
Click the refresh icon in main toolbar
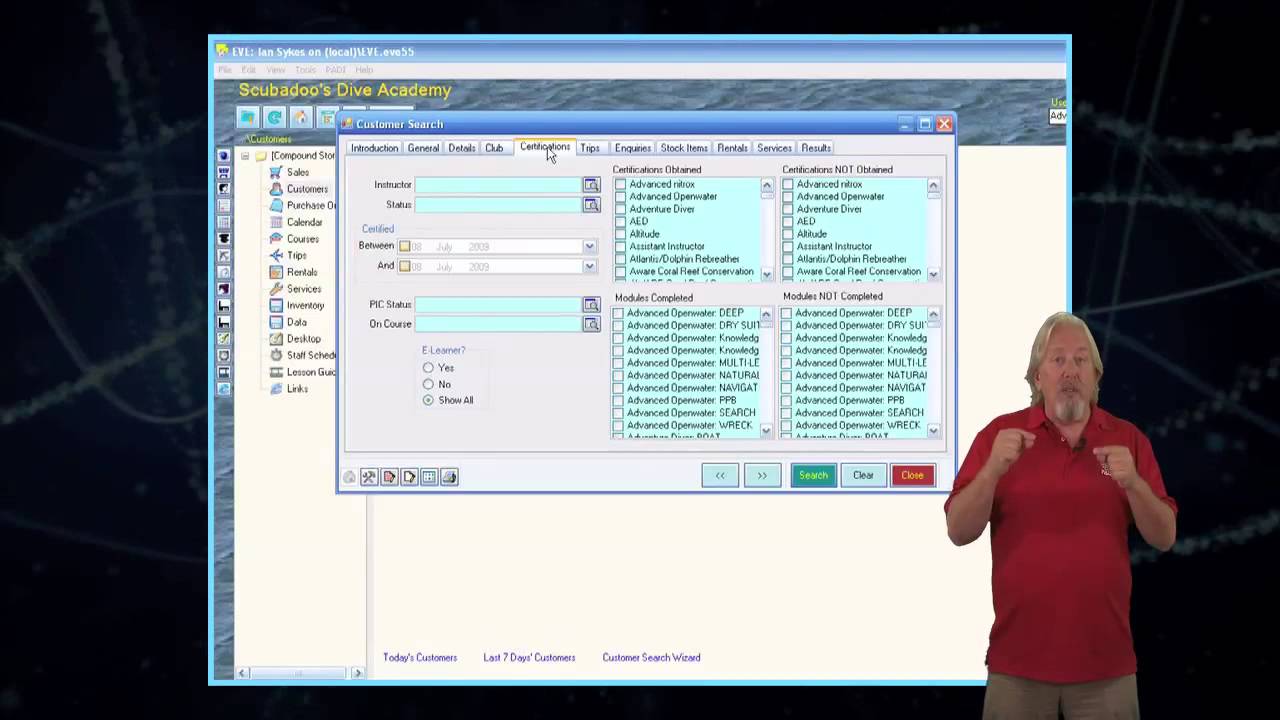point(274,117)
